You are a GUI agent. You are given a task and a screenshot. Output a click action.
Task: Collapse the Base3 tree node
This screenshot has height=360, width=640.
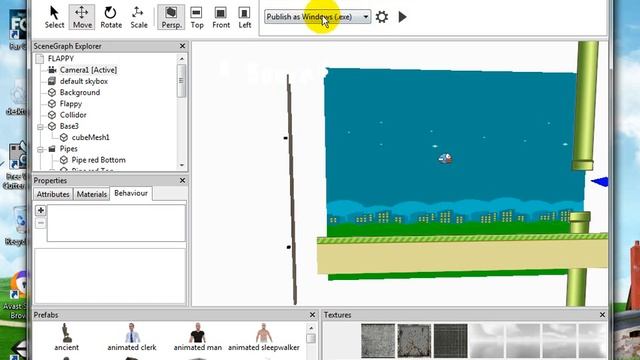pos(40,127)
